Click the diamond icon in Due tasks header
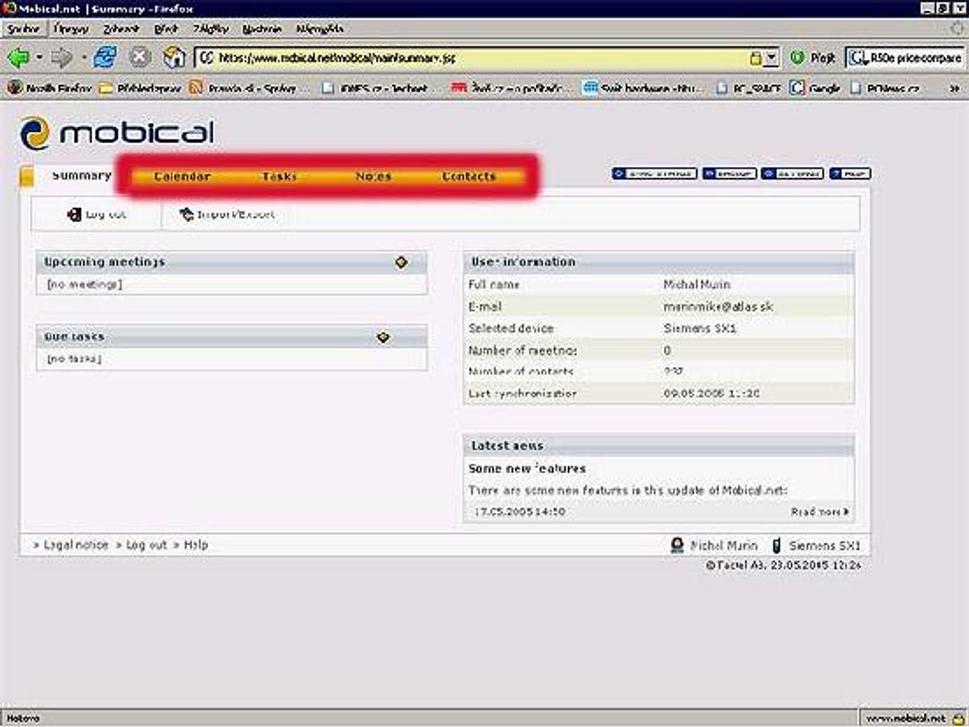This screenshot has width=969, height=727. 383,337
